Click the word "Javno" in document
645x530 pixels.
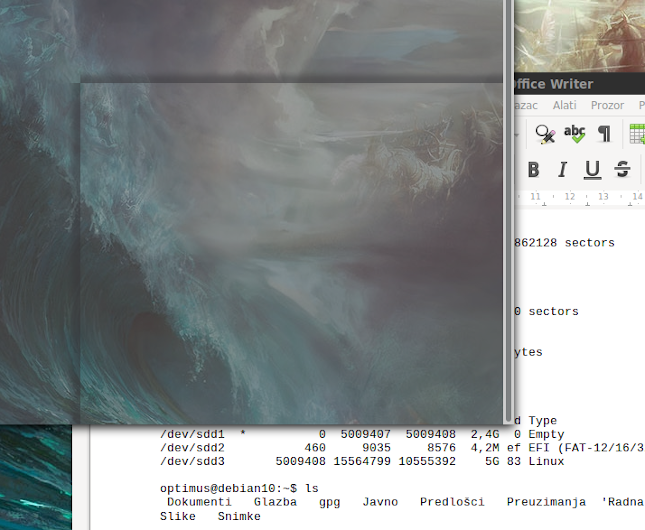click(x=380, y=502)
